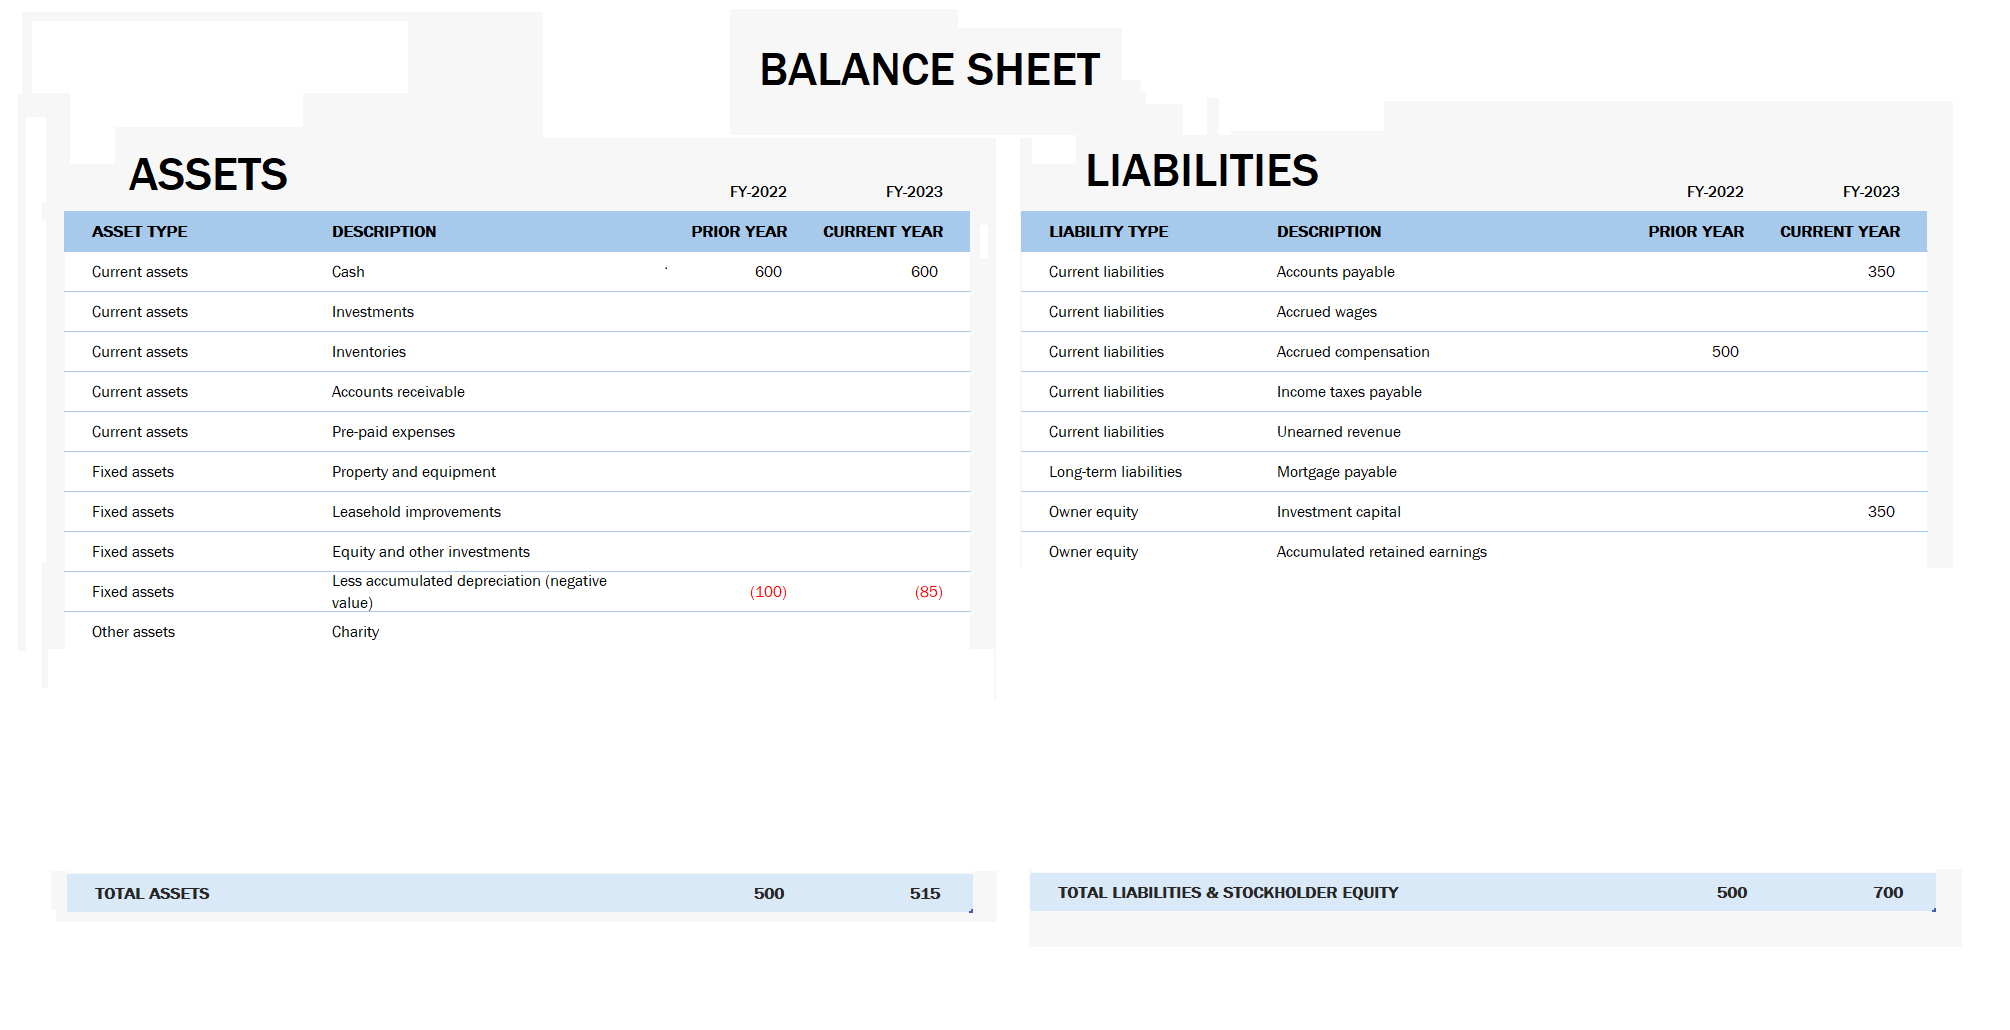
Task: Click the depreciation current year value (85)
Action: [x=928, y=592]
